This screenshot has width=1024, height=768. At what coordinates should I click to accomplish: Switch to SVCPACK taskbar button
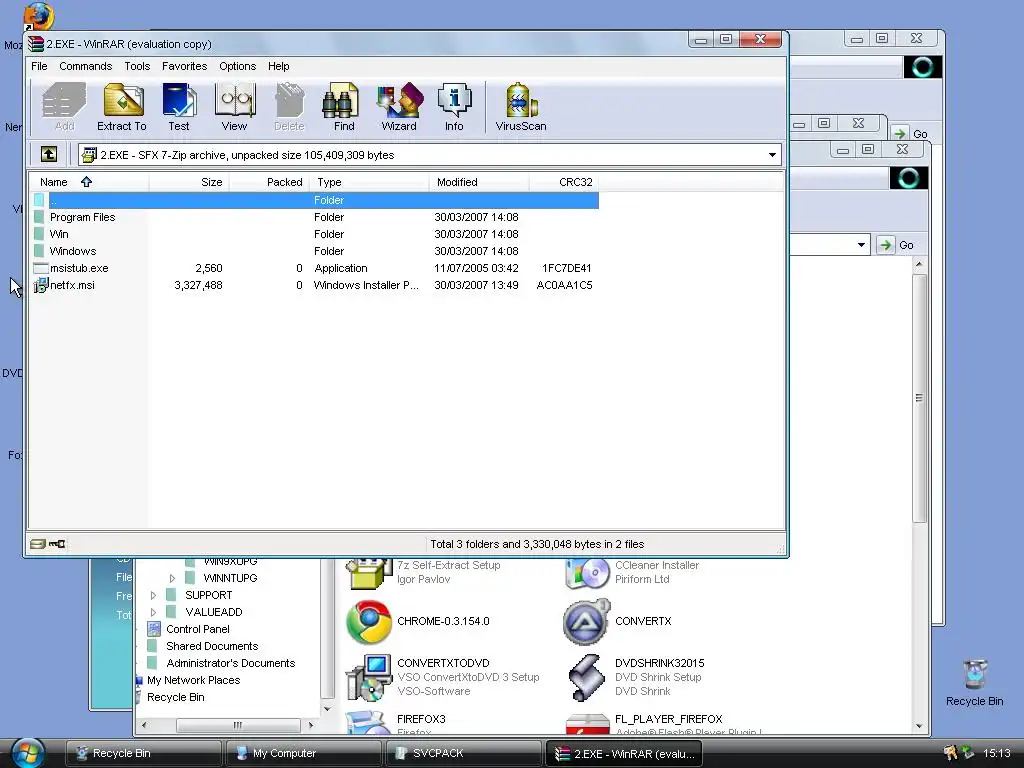pos(464,753)
